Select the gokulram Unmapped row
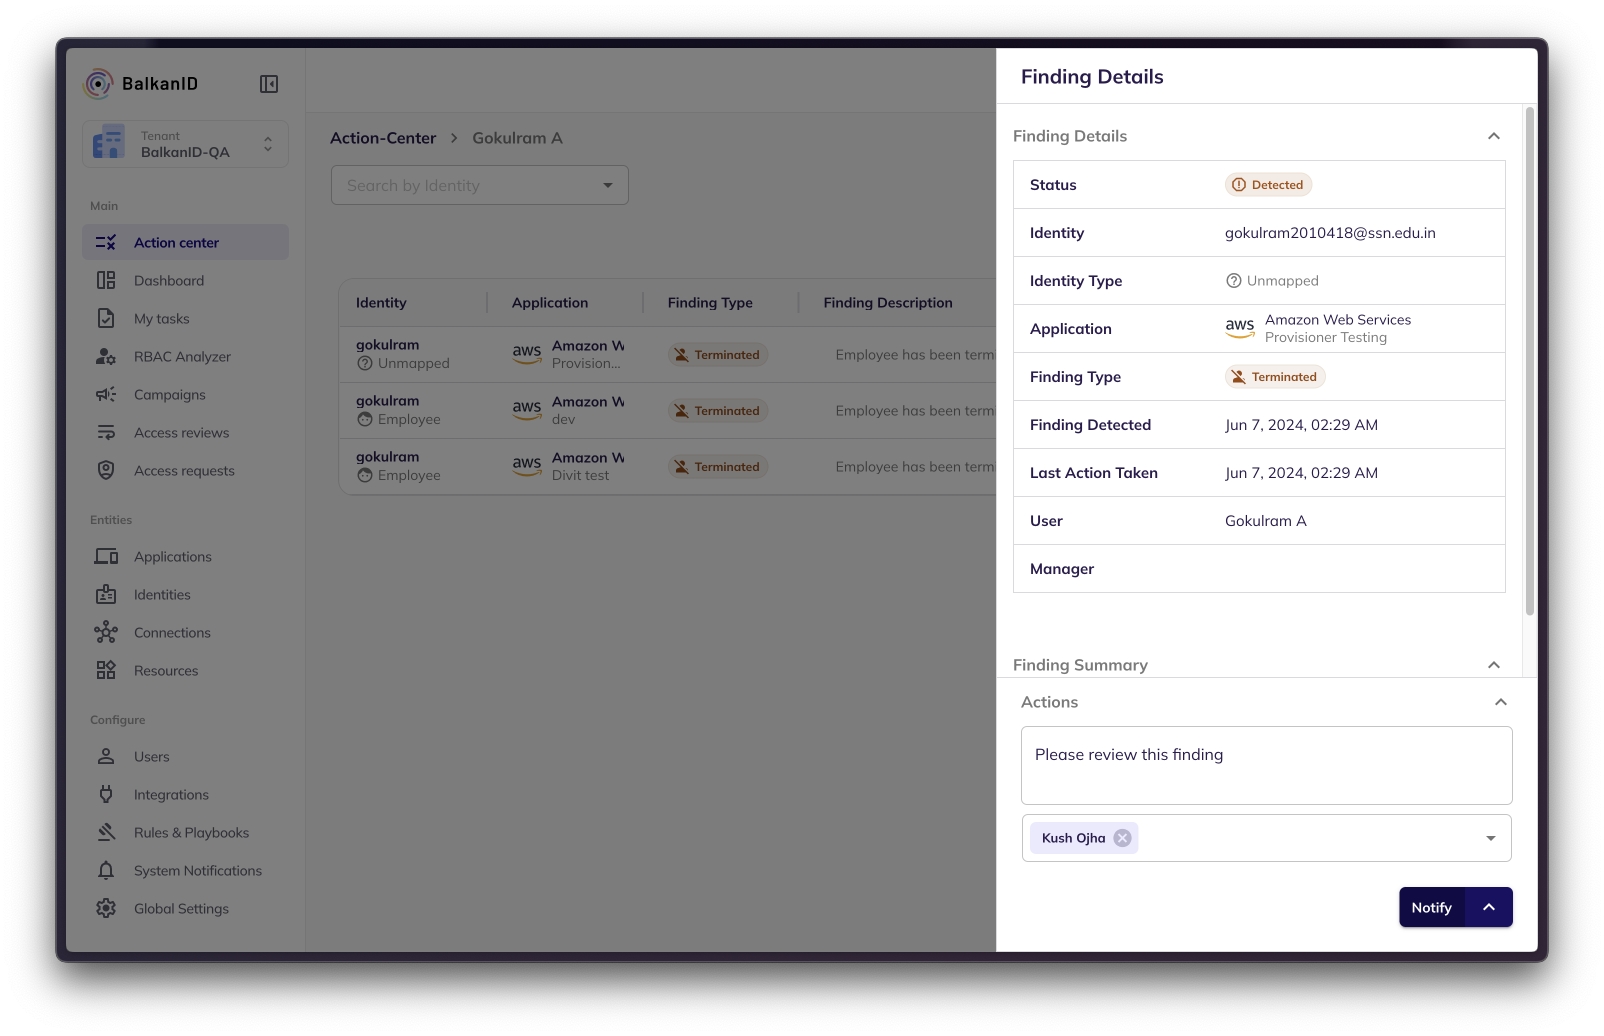Image resolution: width=1604 pixels, height=1036 pixels. click(667, 354)
